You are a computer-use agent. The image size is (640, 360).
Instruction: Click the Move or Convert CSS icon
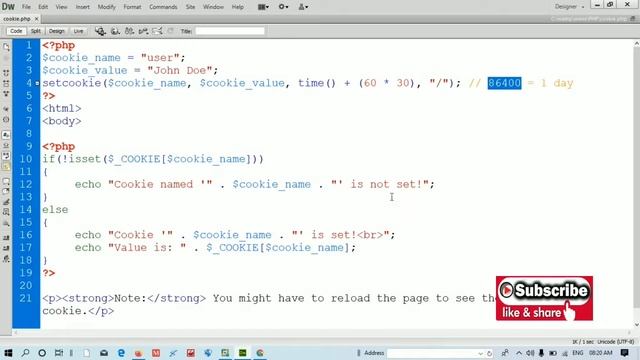(6, 223)
